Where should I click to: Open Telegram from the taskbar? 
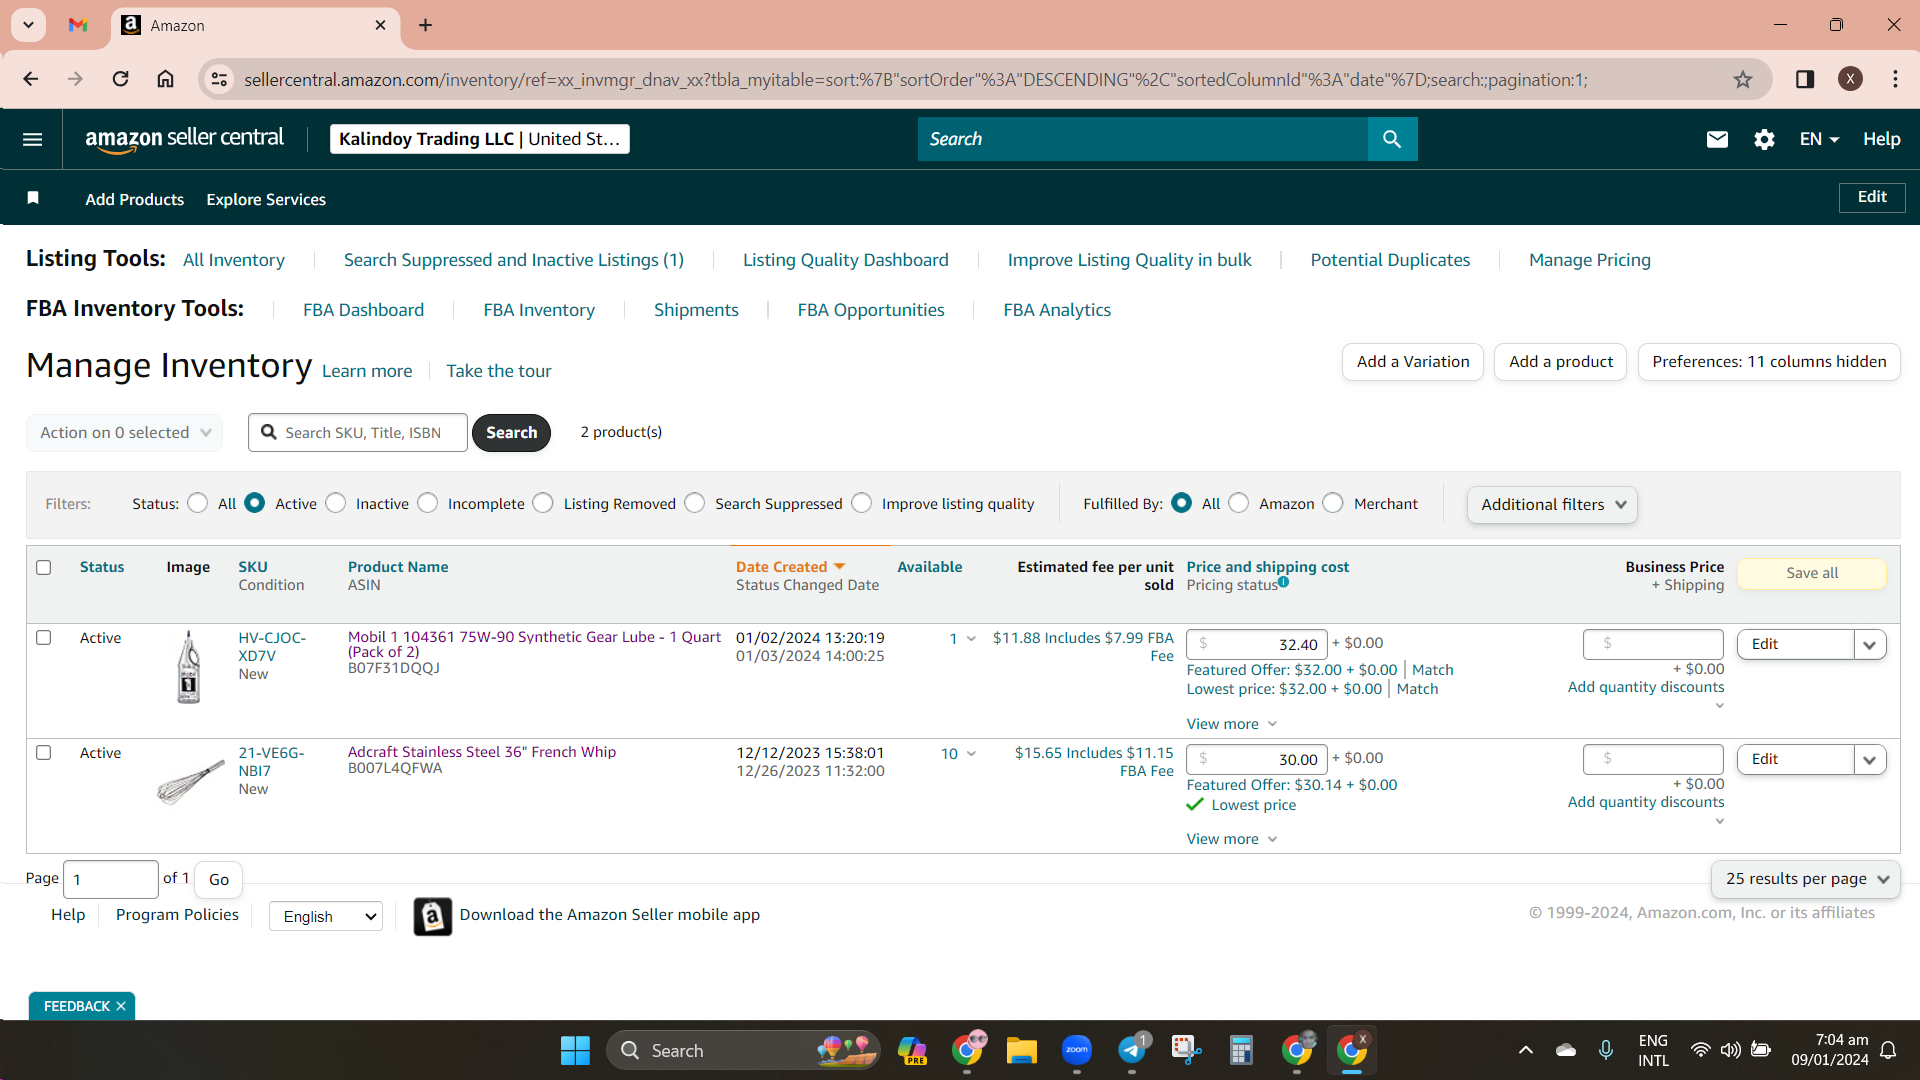tap(1131, 1050)
